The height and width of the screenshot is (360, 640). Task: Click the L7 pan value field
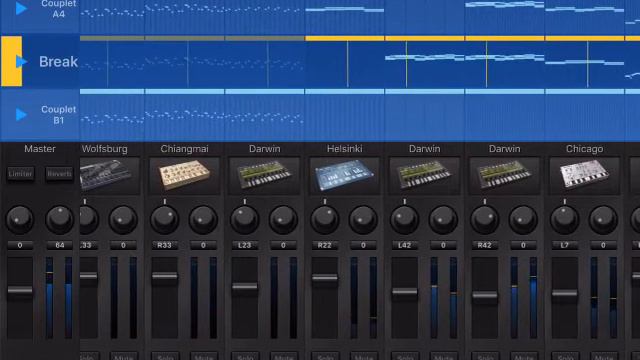(x=565, y=245)
